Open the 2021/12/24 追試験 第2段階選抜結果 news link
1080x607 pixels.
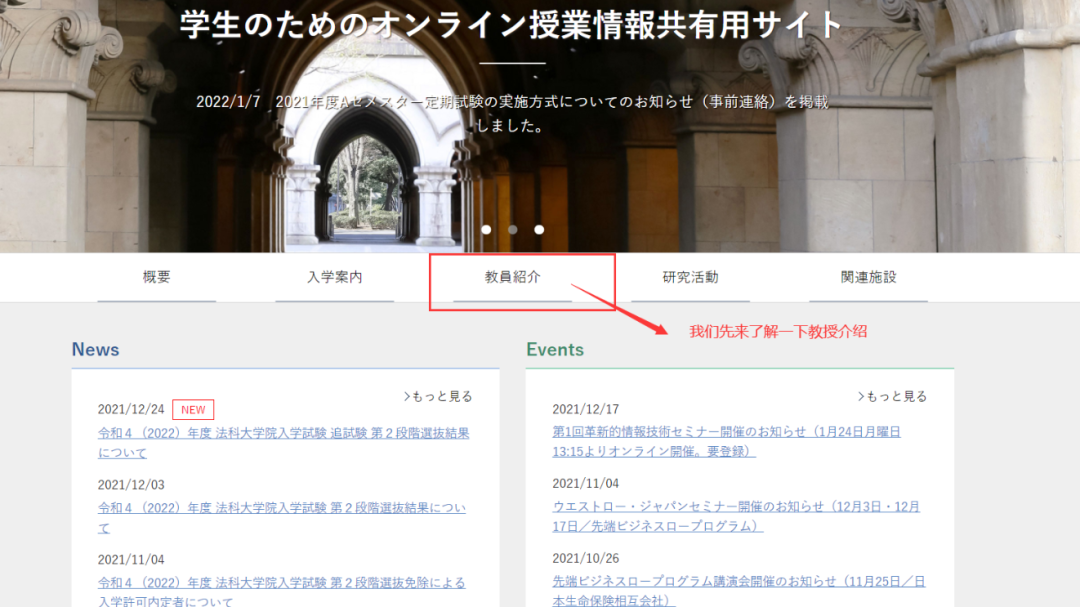tap(283, 442)
